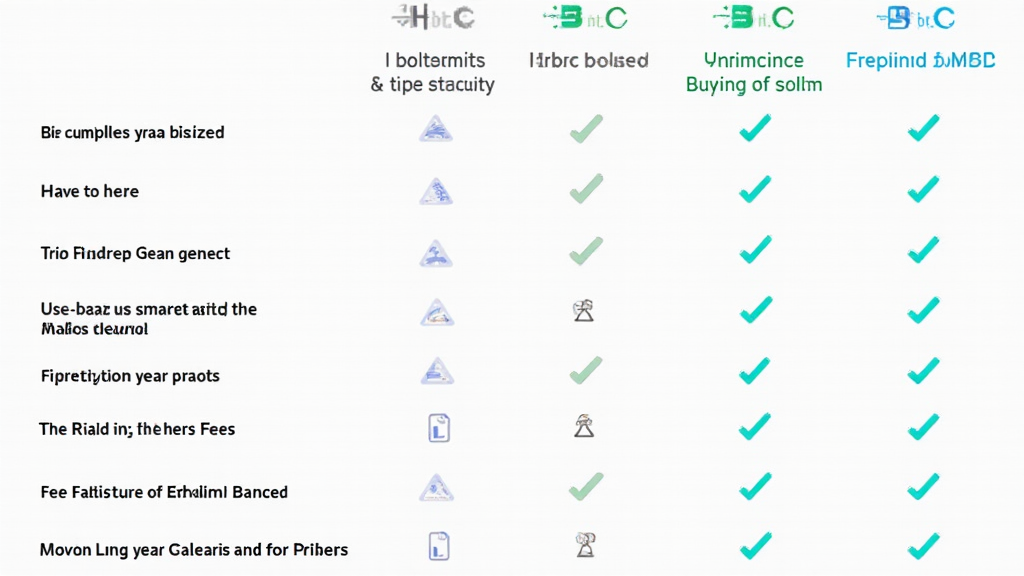Click the flask icon in the 'Use-baaz us smaret' row

coord(584,311)
